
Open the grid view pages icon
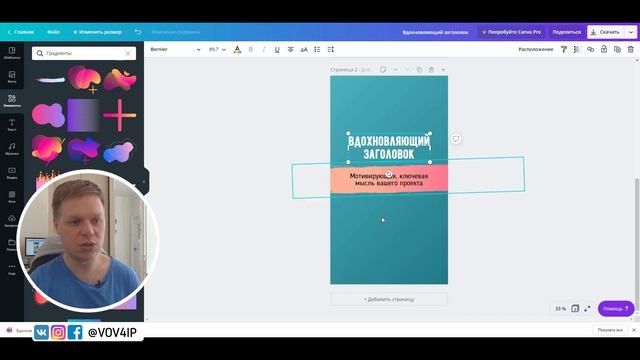click(x=575, y=309)
